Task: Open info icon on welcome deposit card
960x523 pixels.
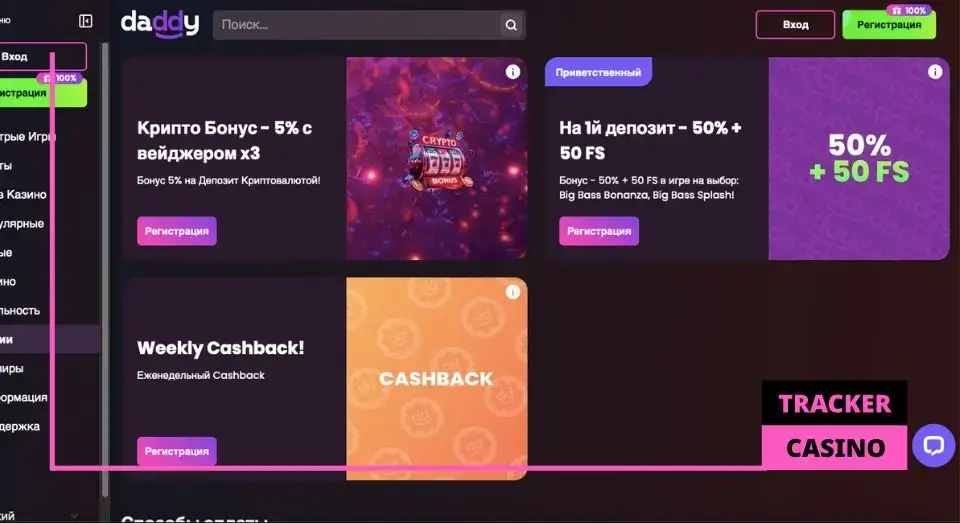Action: pyautogui.click(x=935, y=72)
